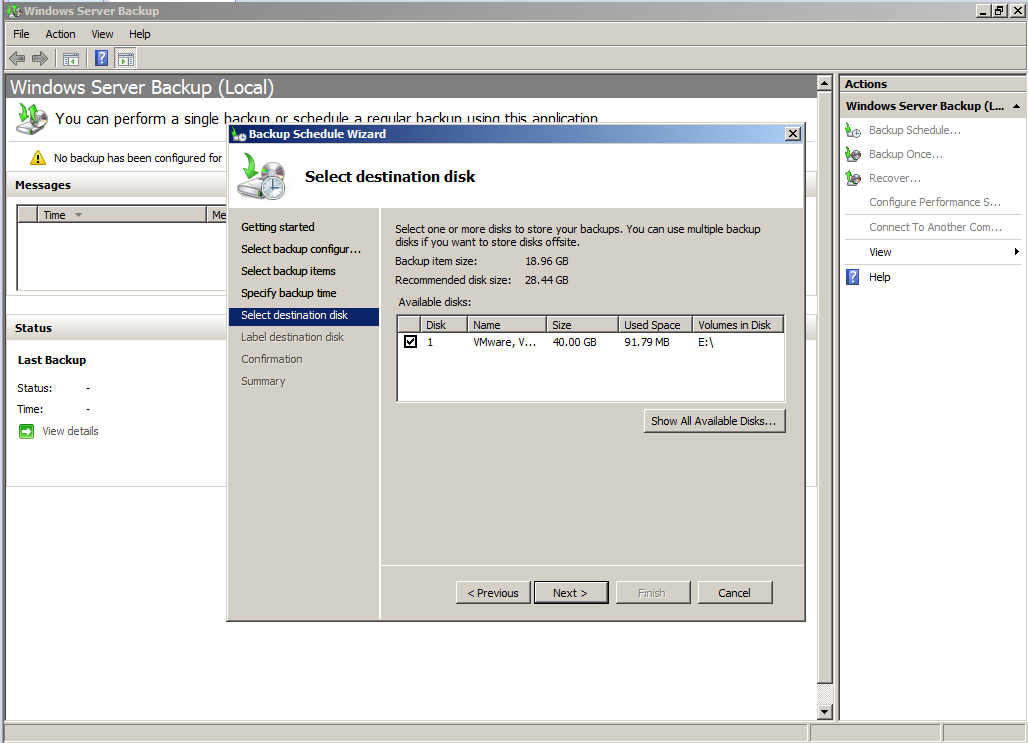This screenshot has width=1028, height=743.
Task: Click the Back arrow toolbar icon
Action: click(x=18, y=59)
